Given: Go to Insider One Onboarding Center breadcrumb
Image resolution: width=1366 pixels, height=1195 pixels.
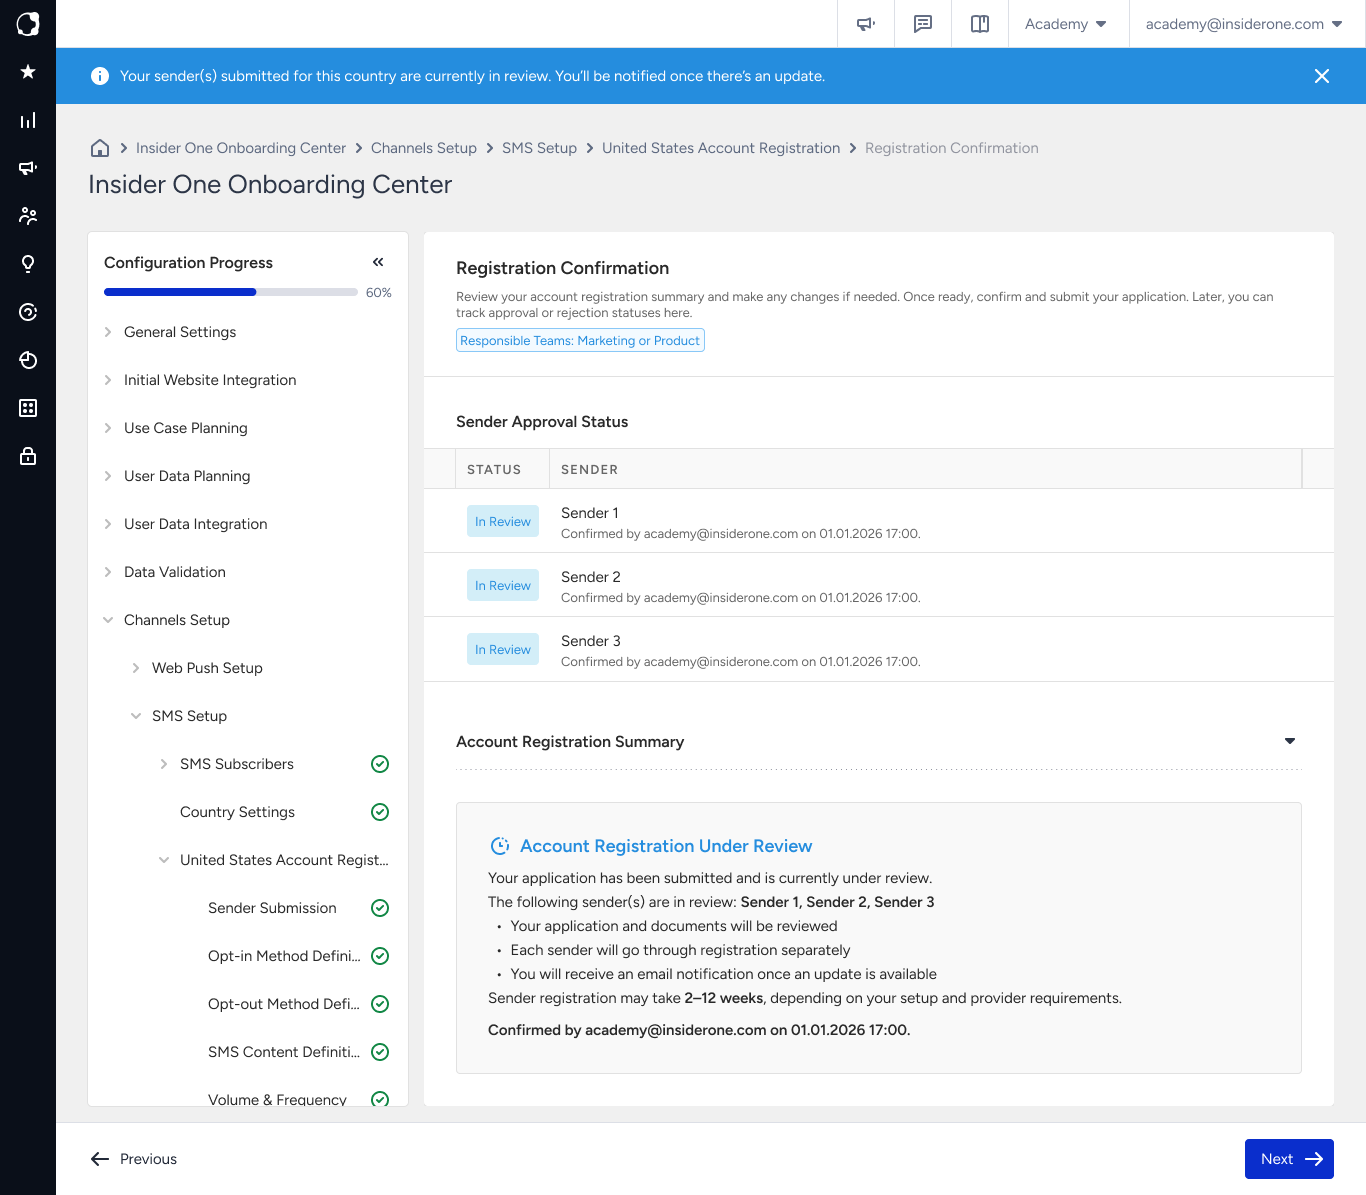Looking at the screenshot, I should [241, 148].
